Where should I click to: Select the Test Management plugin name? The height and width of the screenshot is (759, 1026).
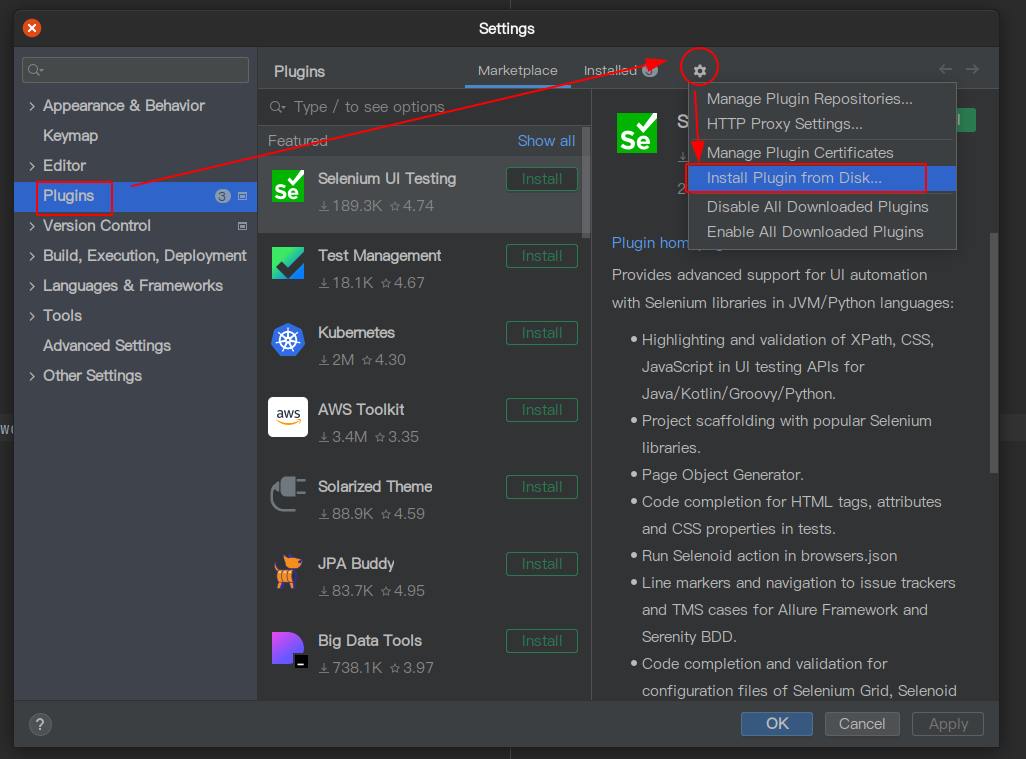click(380, 255)
